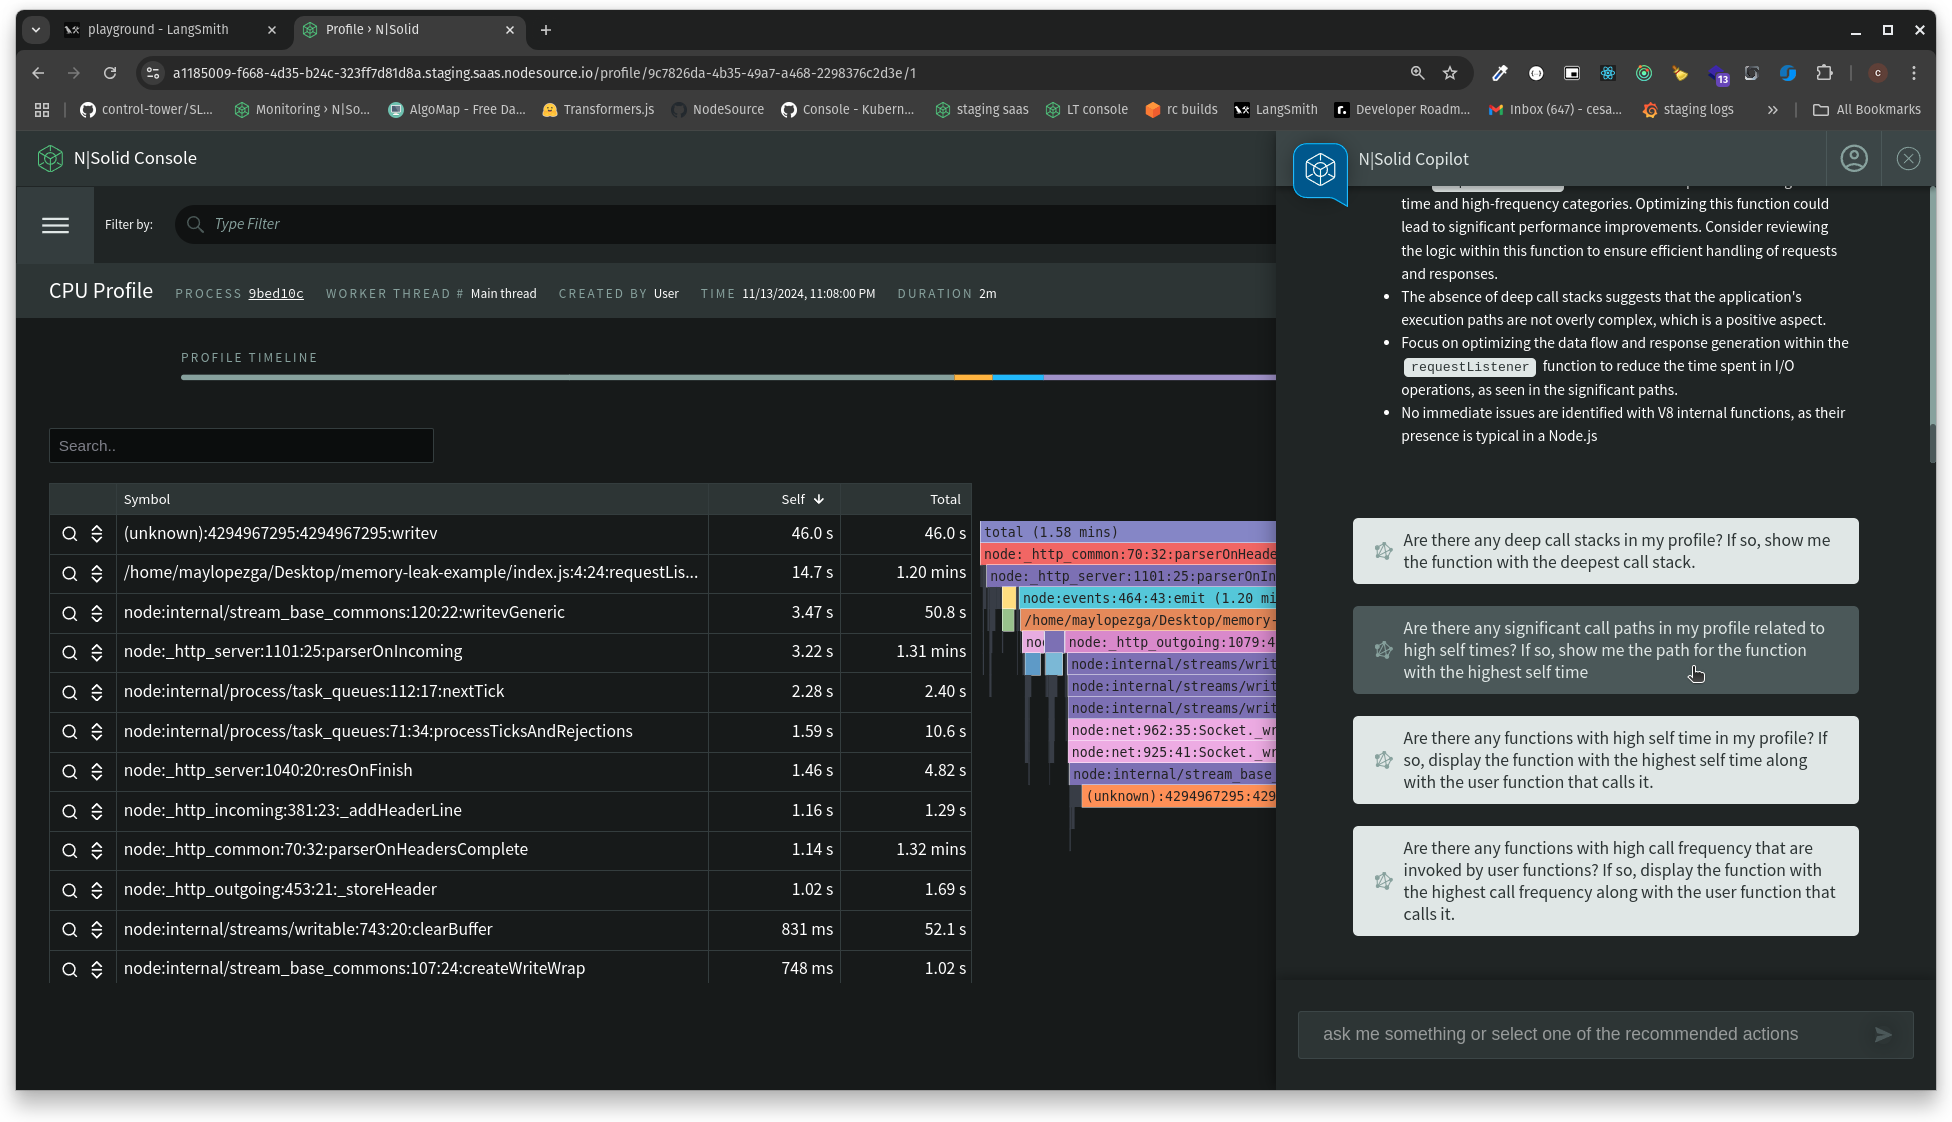Screen dimensions: 1952x1122
Task: Open the Chrome extensions puzzle icon
Action: [x=1824, y=73]
